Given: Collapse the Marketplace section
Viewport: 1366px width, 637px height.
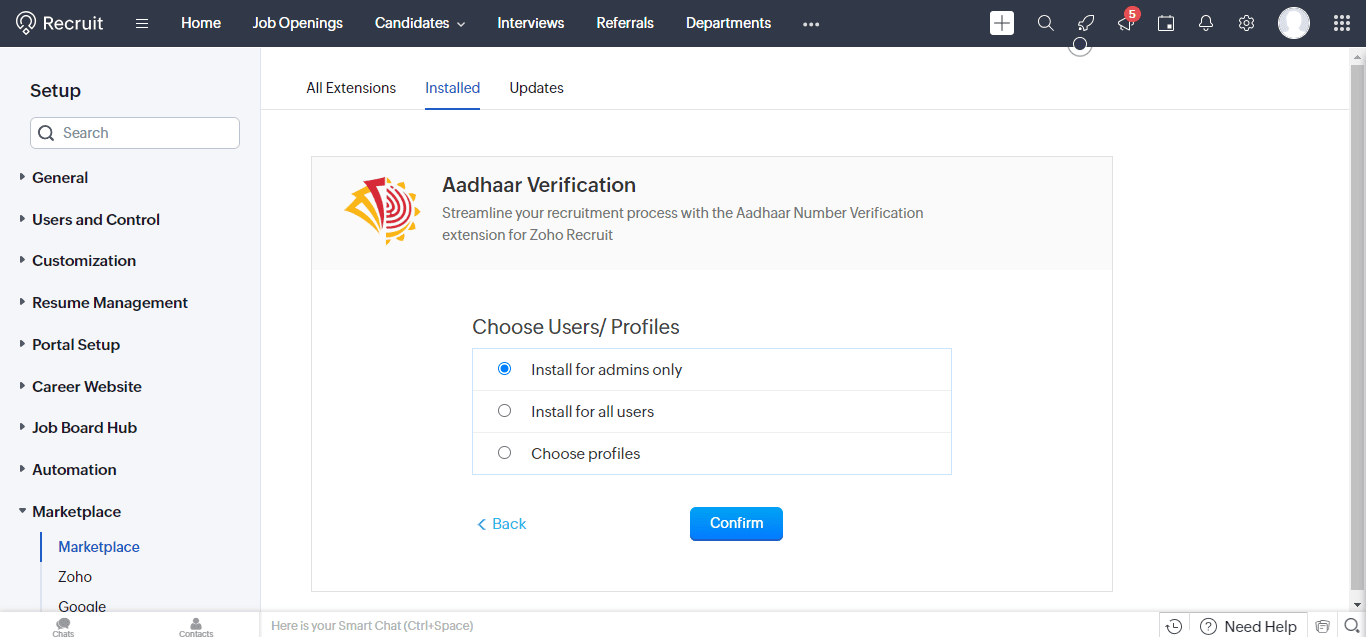Looking at the screenshot, I should pos(76,512).
